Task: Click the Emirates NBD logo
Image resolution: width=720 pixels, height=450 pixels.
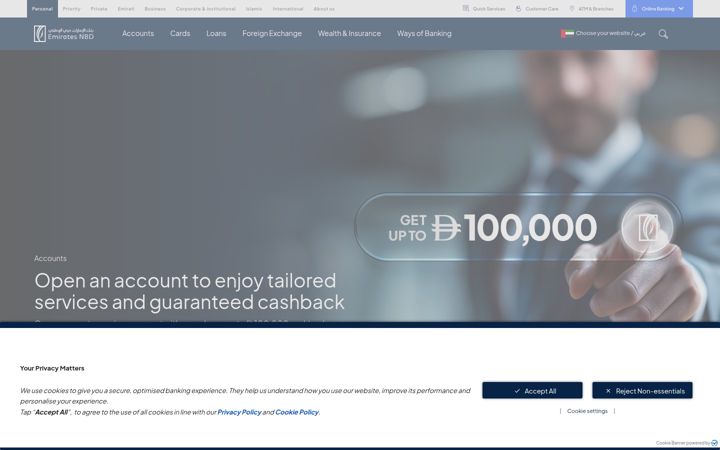Action: click(64, 34)
